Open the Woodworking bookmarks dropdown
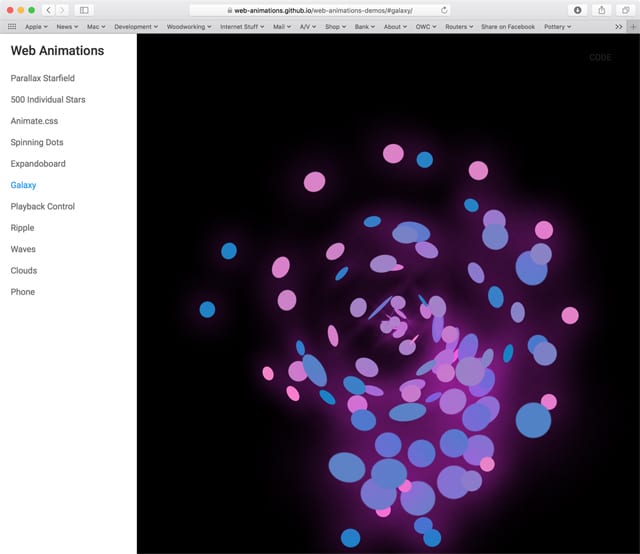This screenshot has width=640, height=554. (x=188, y=27)
